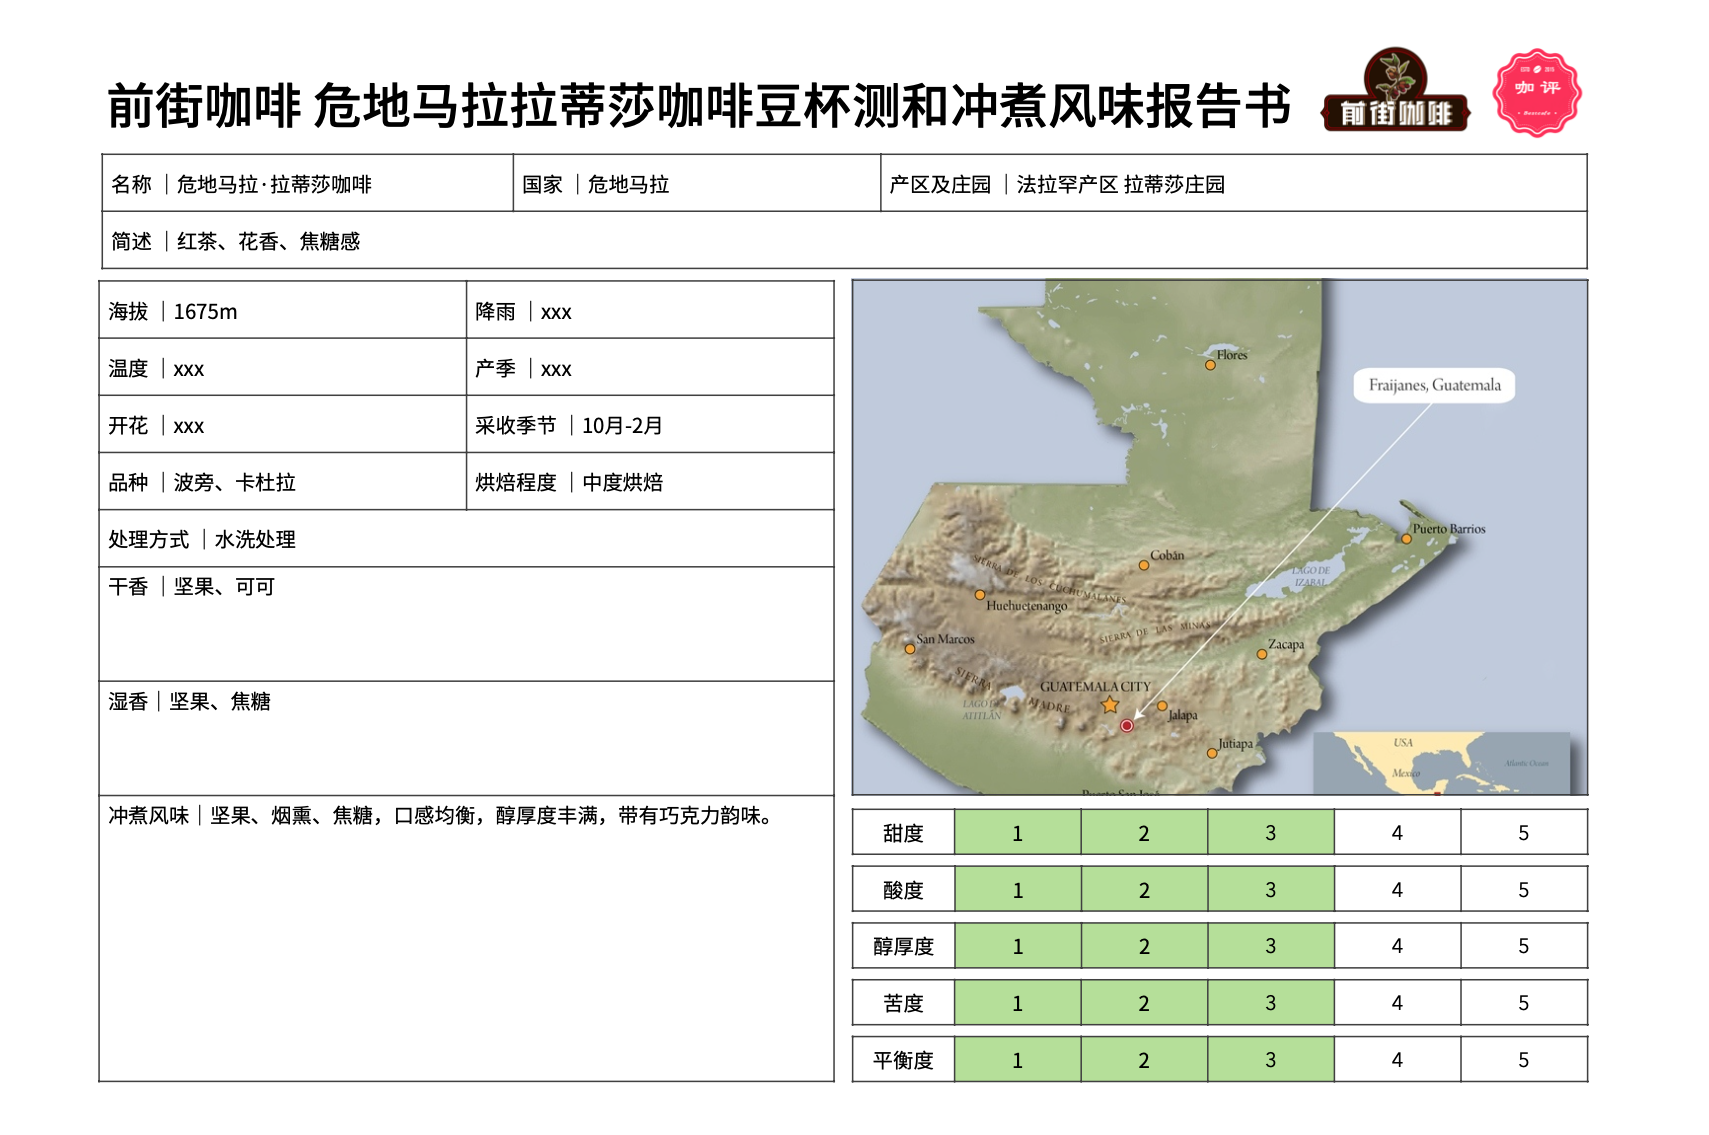Click the 前街咖啡 brown logo
This screenshot has width=1709, height=1135.
click(x=1396, y=91)
